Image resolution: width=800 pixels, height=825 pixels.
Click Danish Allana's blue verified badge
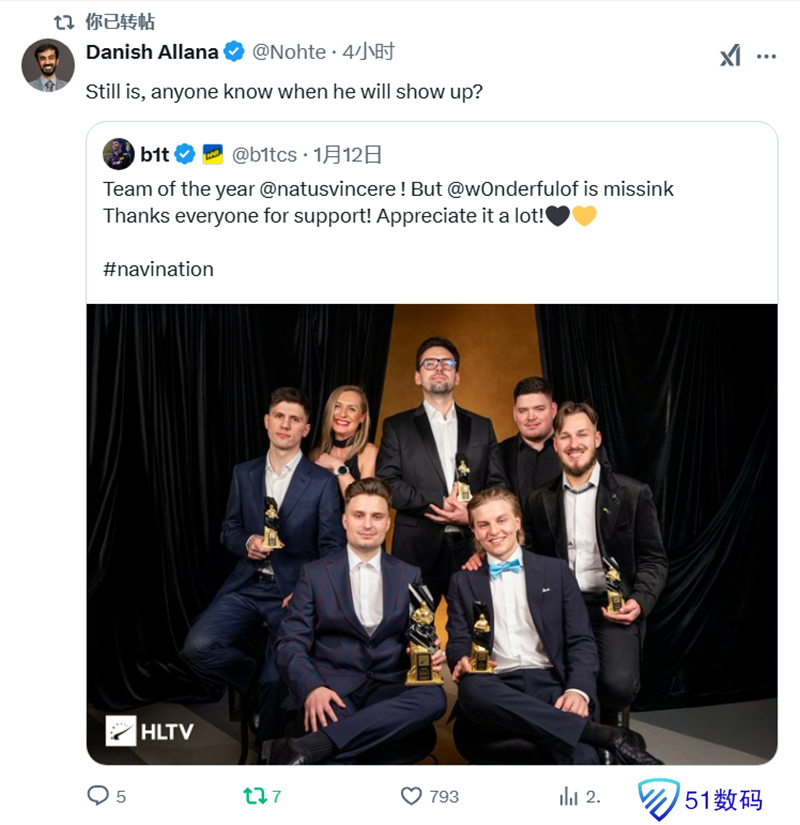coord(234,51)
